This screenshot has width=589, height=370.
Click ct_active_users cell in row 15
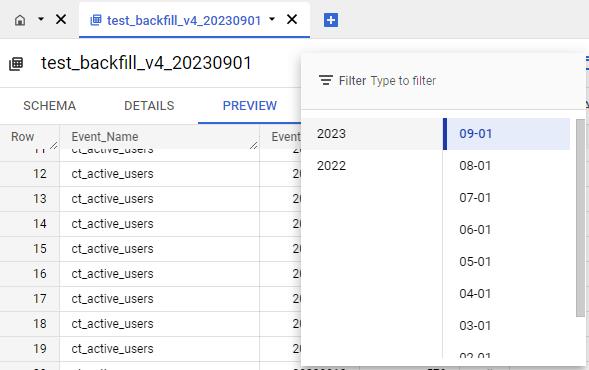point(159,249)
